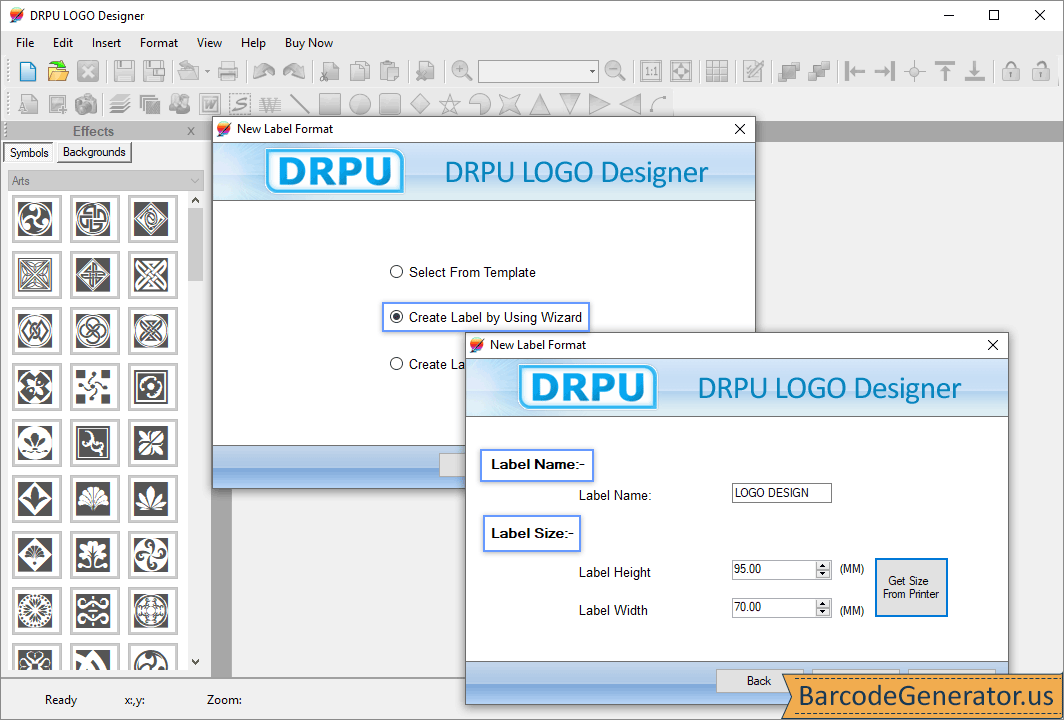Open the Help menu
Image resolution: width=1064 pixels, height=720 pixels.
[253, 43]
